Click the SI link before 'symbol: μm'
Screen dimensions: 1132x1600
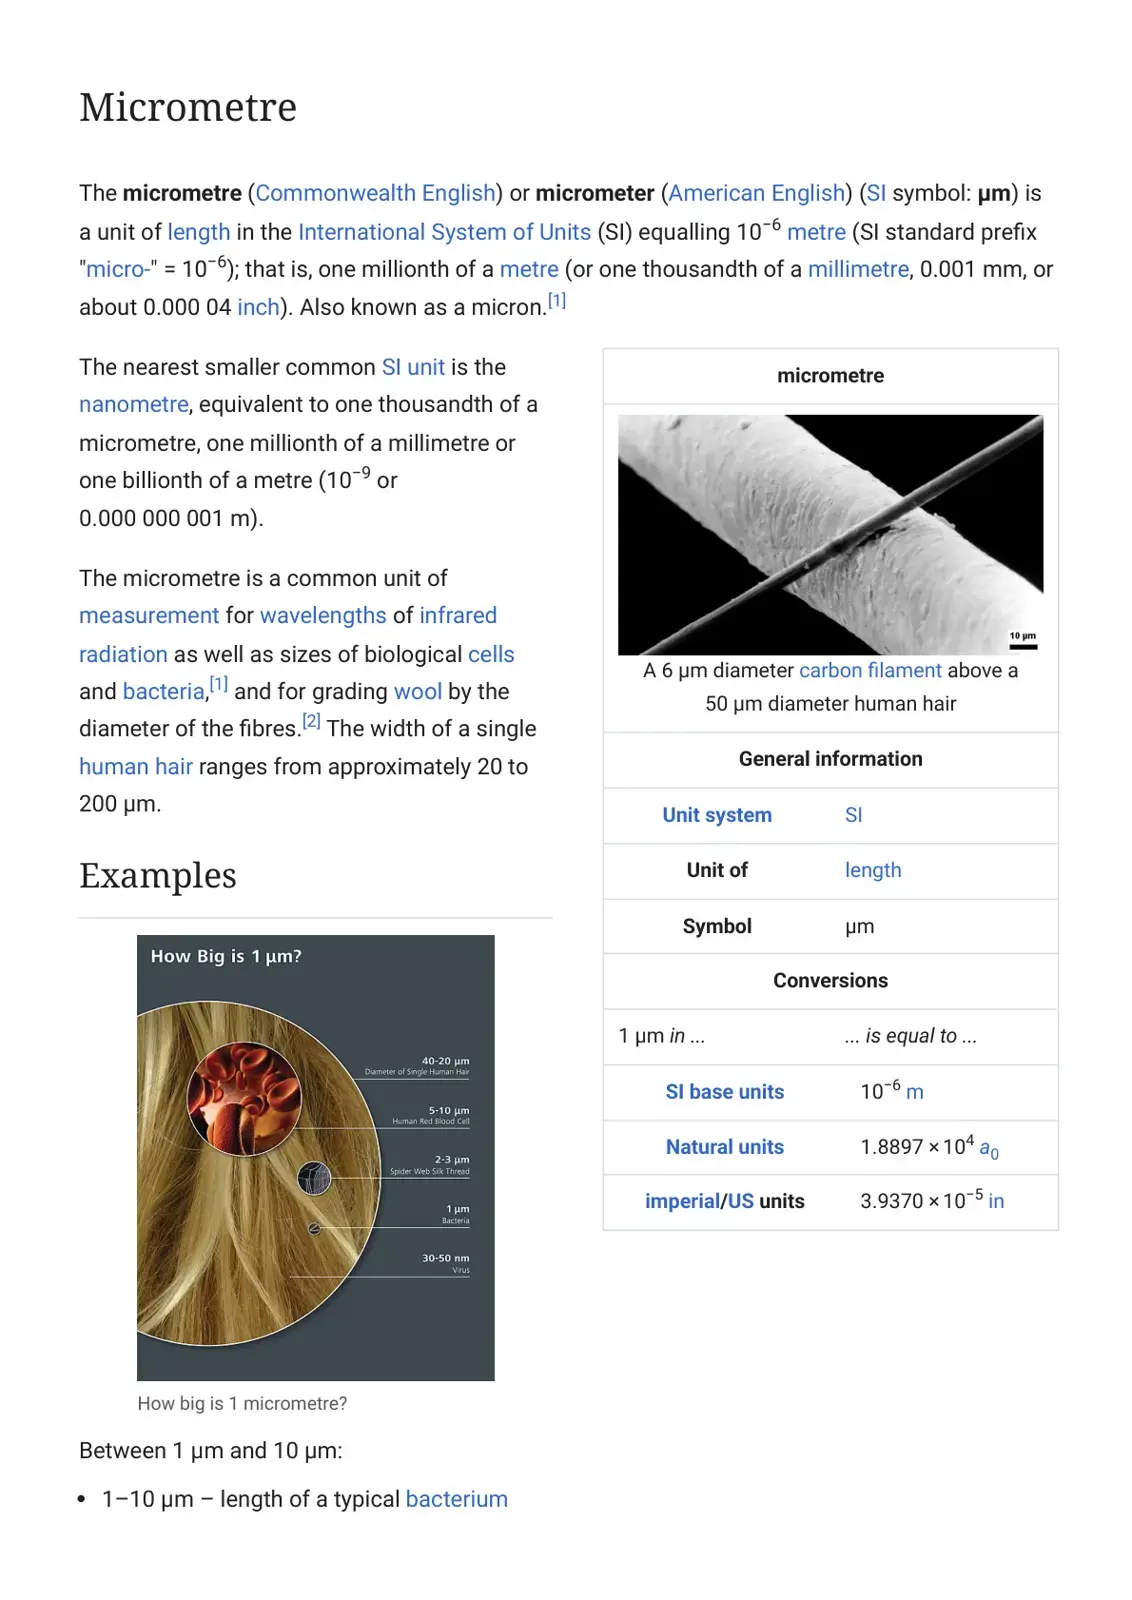coord(876,193)
